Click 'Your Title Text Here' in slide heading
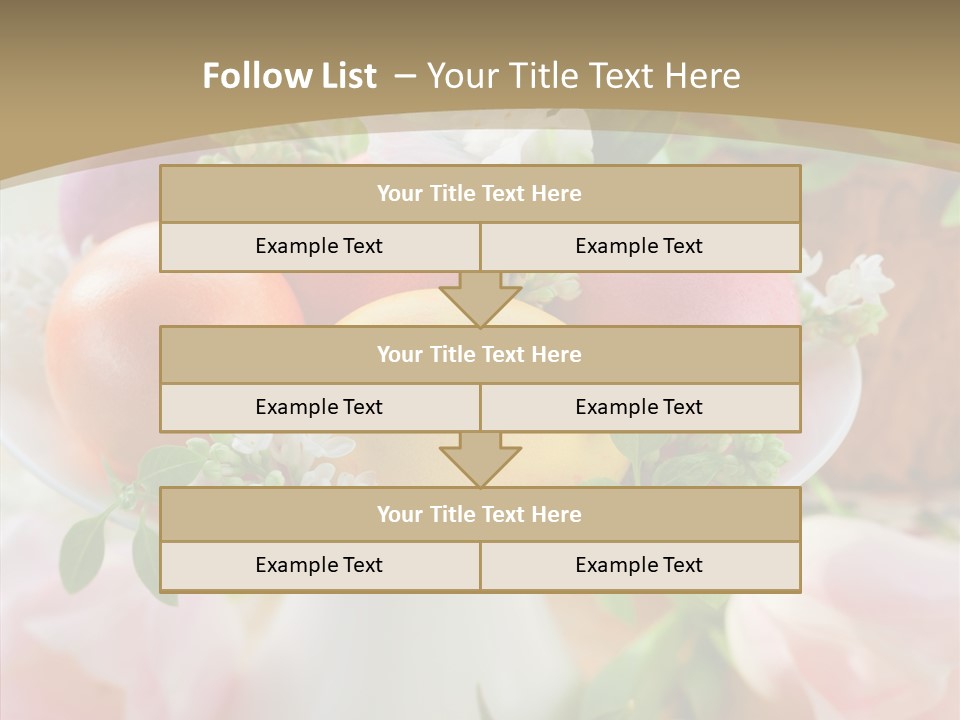 click(583, 76)
